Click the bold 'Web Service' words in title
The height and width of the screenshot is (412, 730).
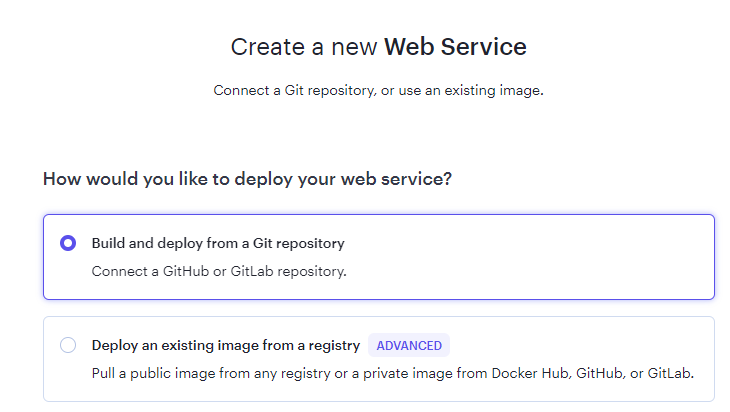(x=455, y=47)
